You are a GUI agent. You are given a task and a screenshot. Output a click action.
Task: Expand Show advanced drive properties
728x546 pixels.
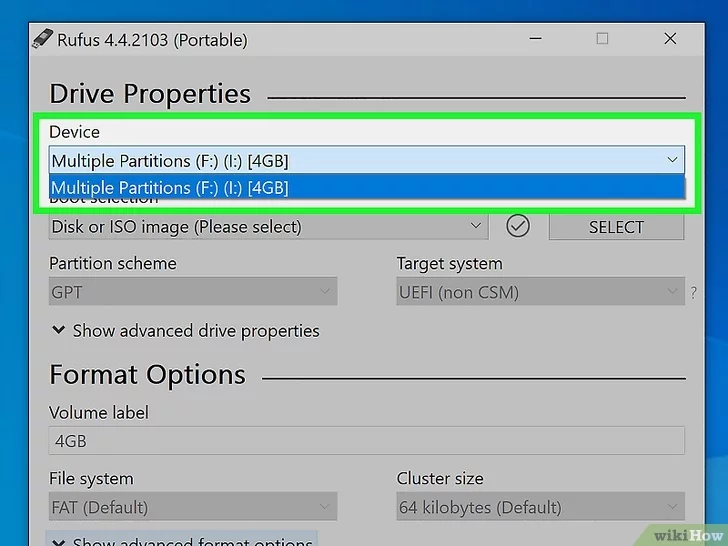pyautogui.click(x=186, y=331)
